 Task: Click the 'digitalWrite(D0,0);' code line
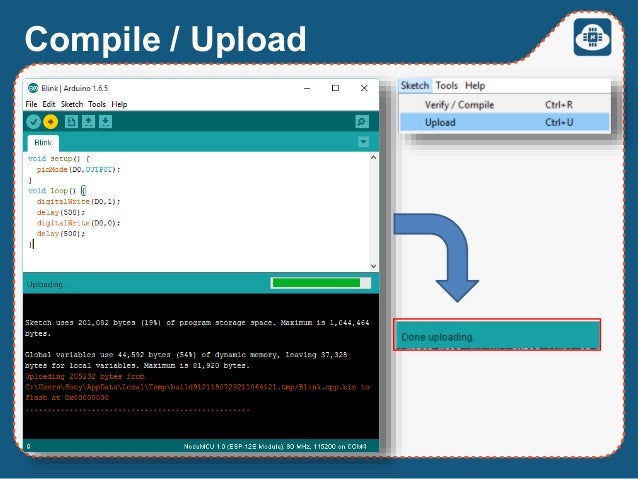click(x=79, y=223)
